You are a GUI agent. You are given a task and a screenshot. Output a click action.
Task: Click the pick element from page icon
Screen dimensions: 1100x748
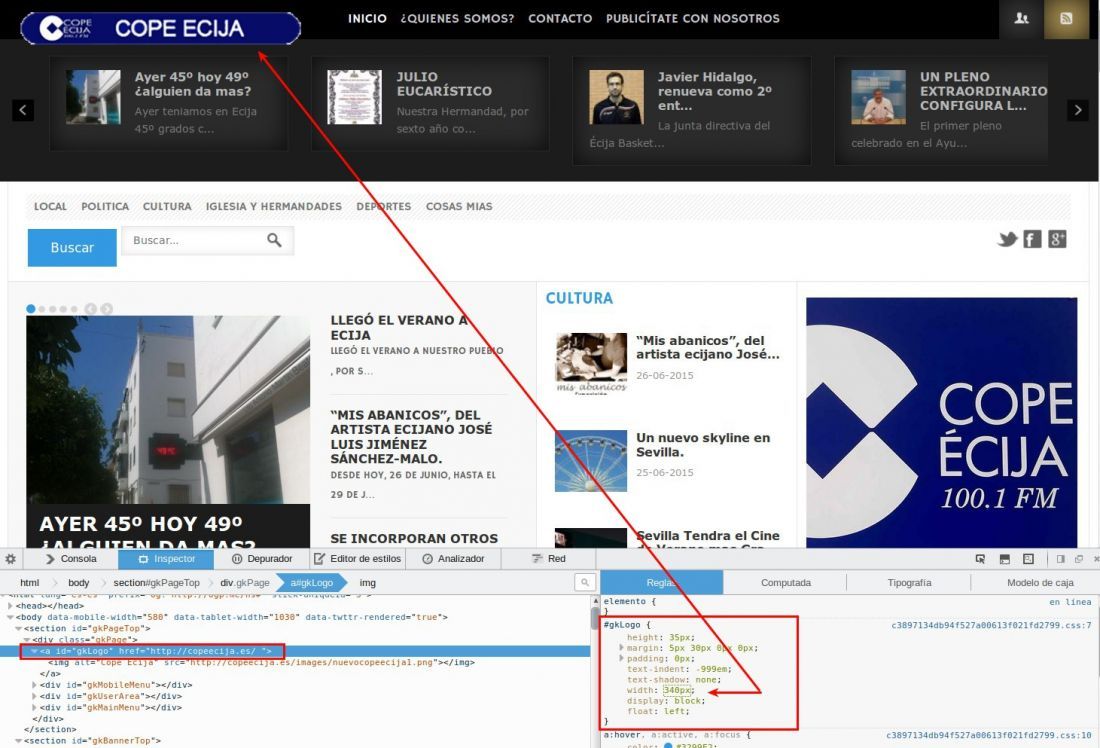coord(980,559)
